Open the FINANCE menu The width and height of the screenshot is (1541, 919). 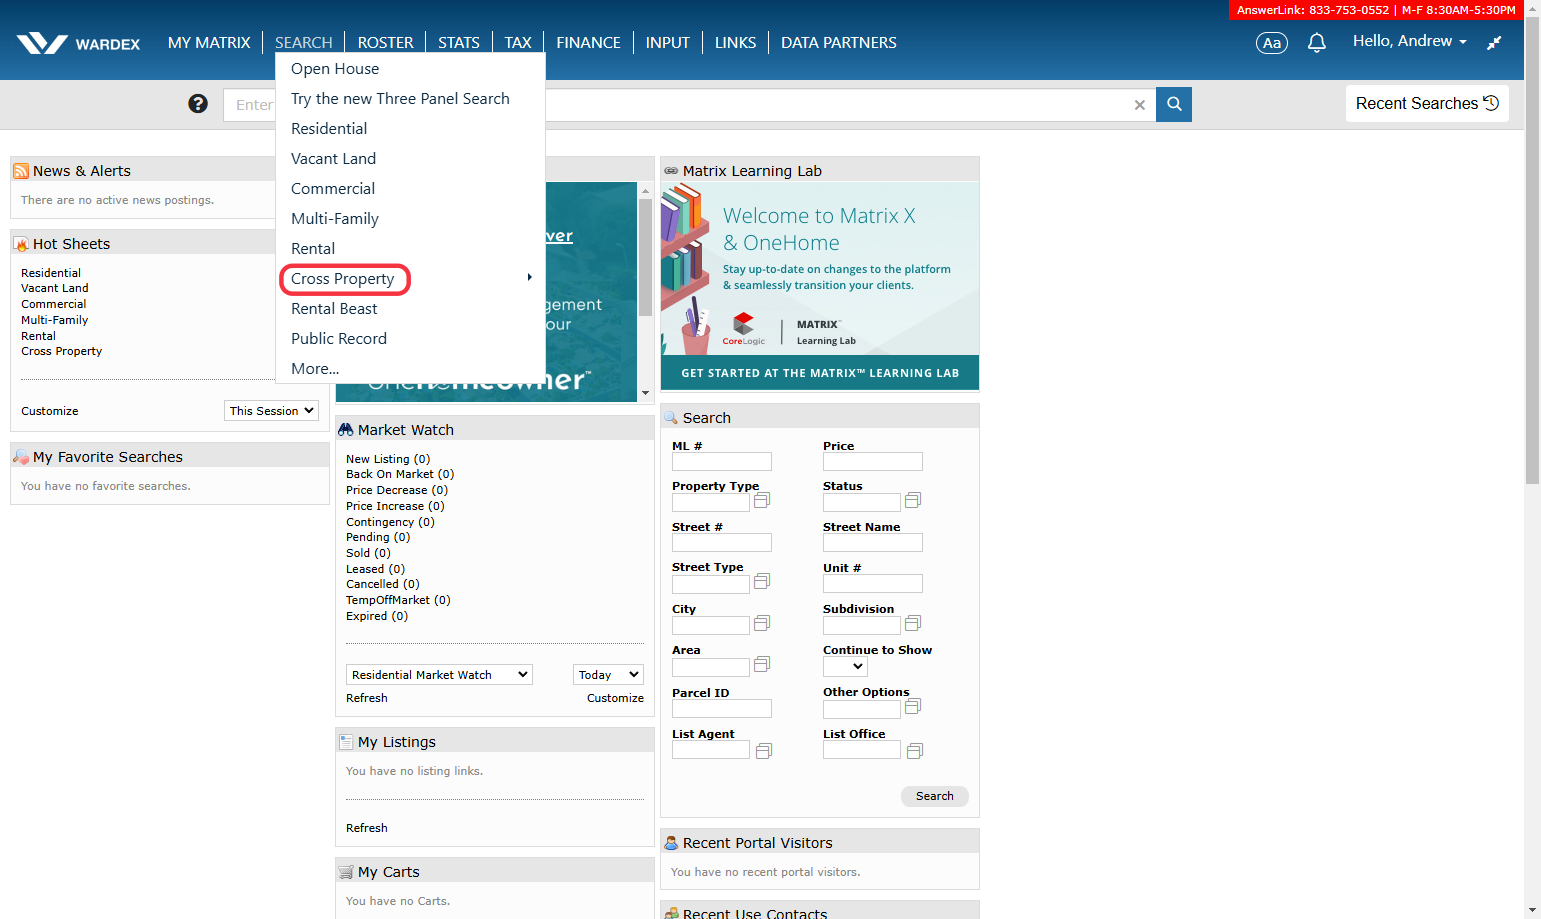(588, 43)
